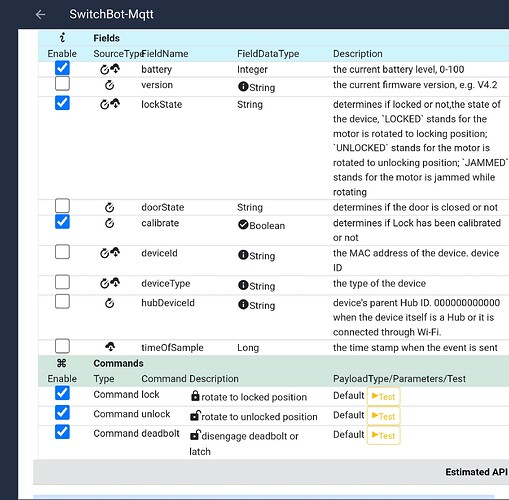
Task: Click the calibrate row polling icon
Action: [110, 223]
